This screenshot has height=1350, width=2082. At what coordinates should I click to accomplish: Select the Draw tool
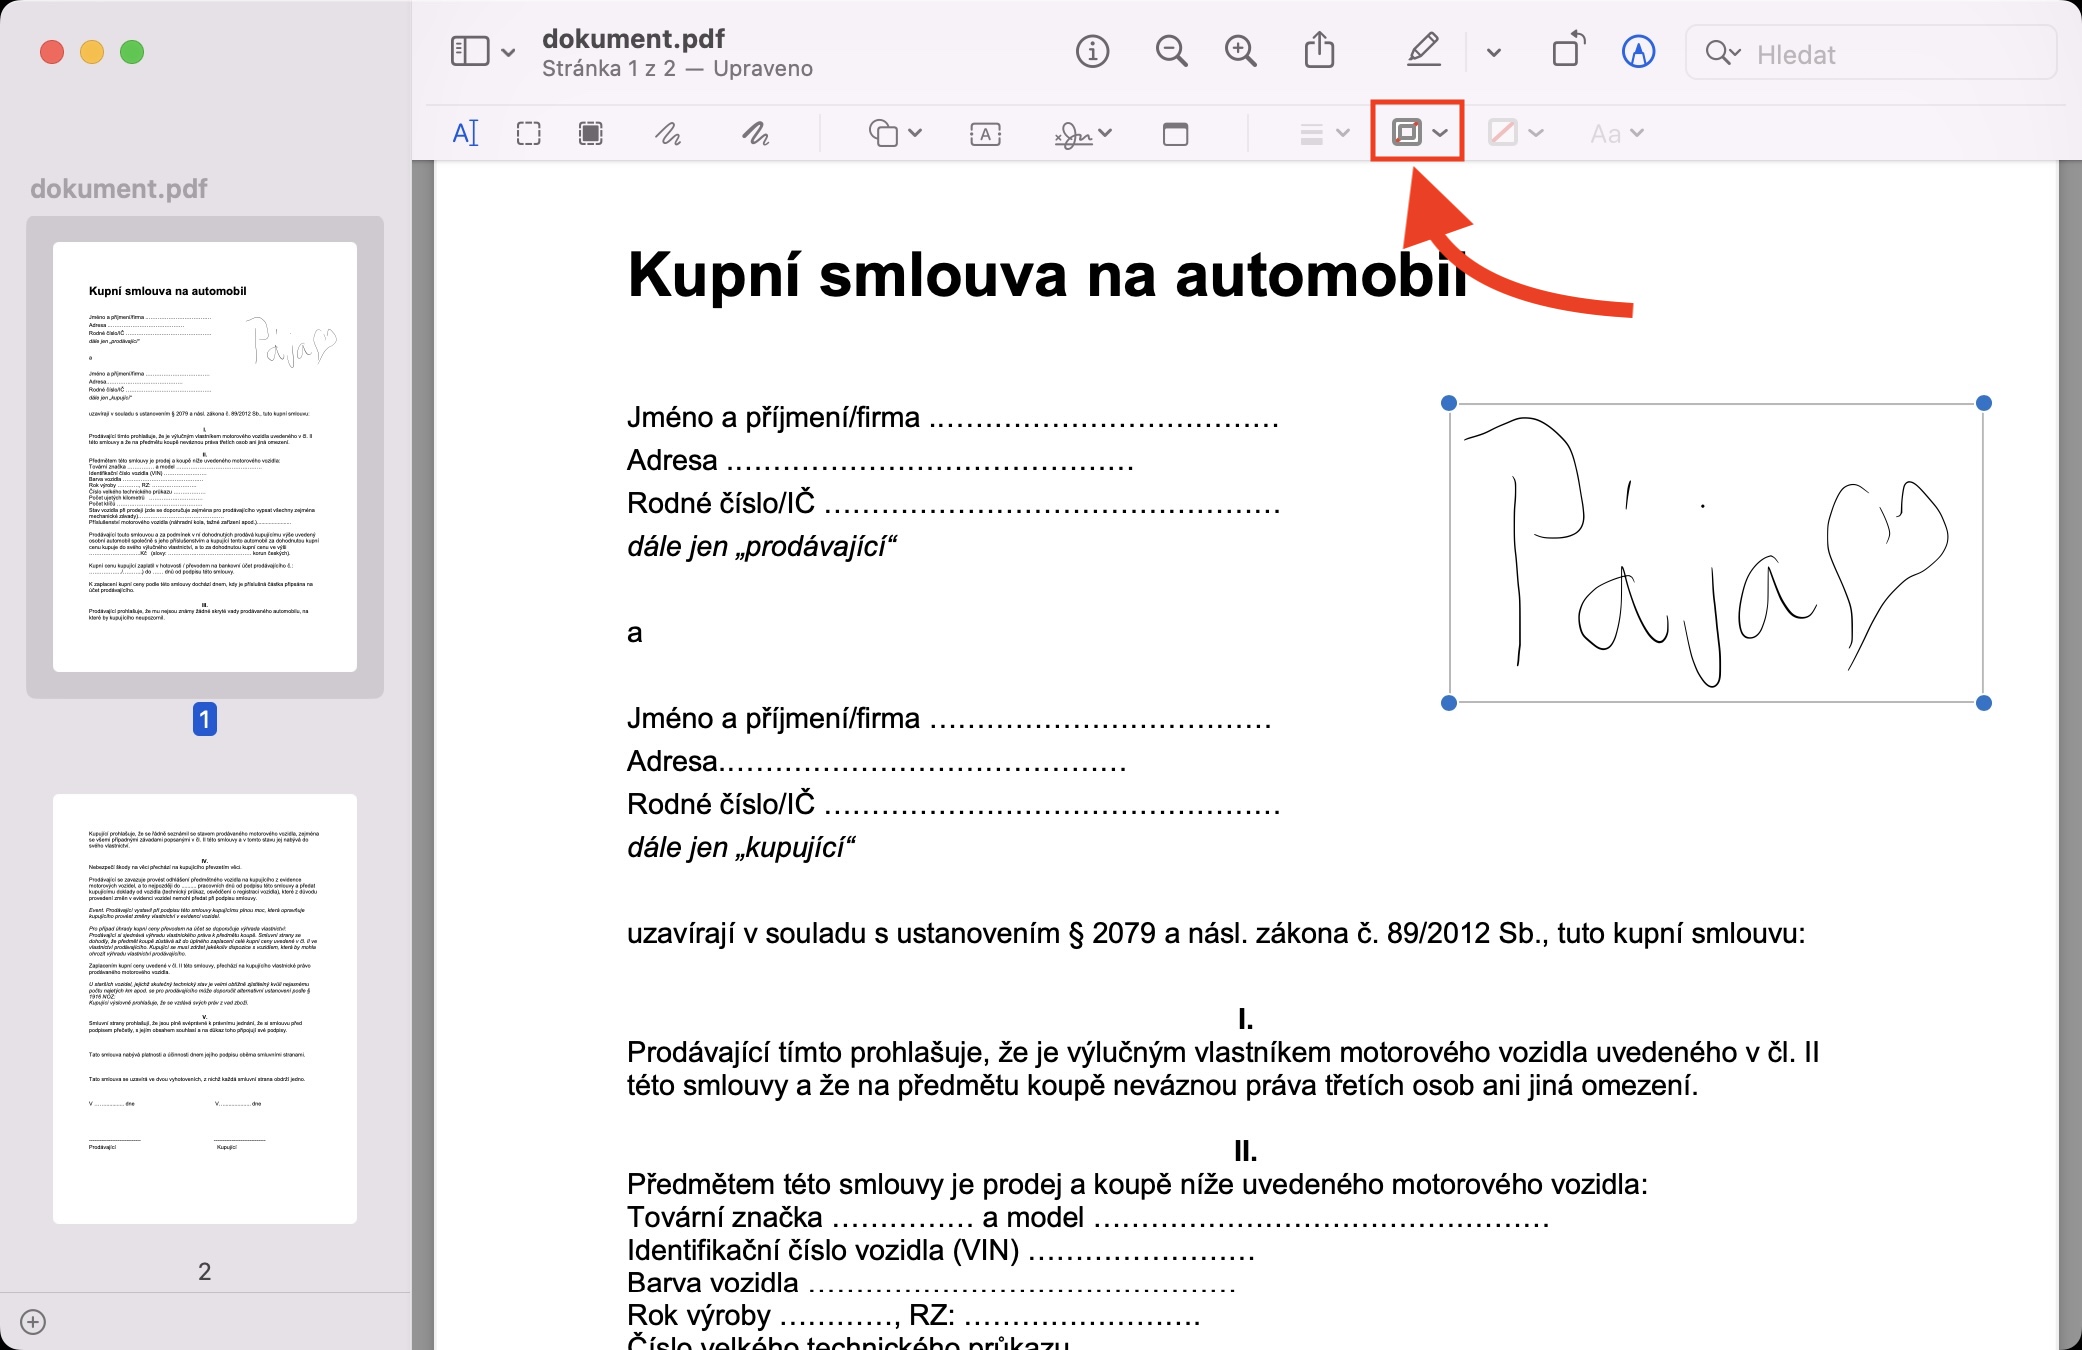(x=755, y=133)
